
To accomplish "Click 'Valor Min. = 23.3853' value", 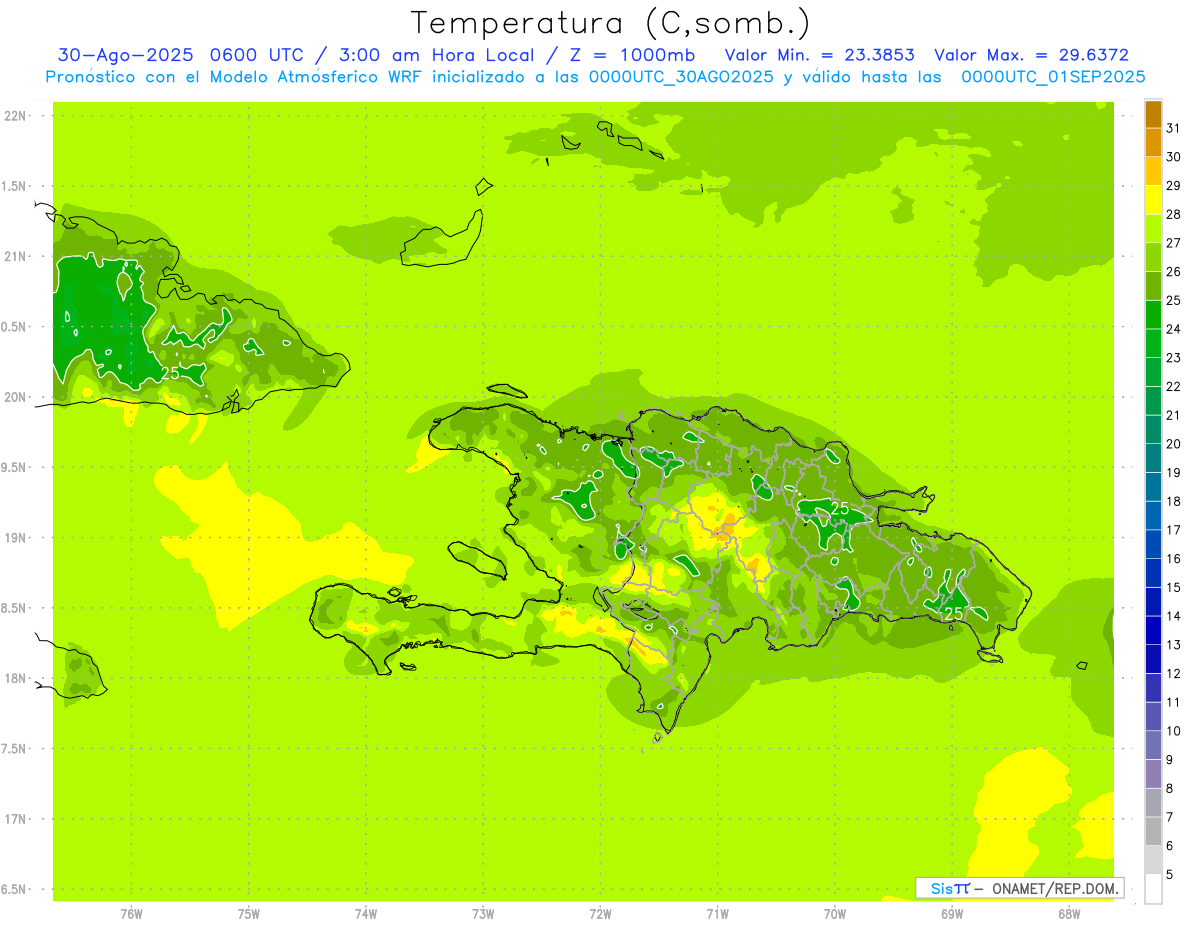I will click(x=820, y=55).
